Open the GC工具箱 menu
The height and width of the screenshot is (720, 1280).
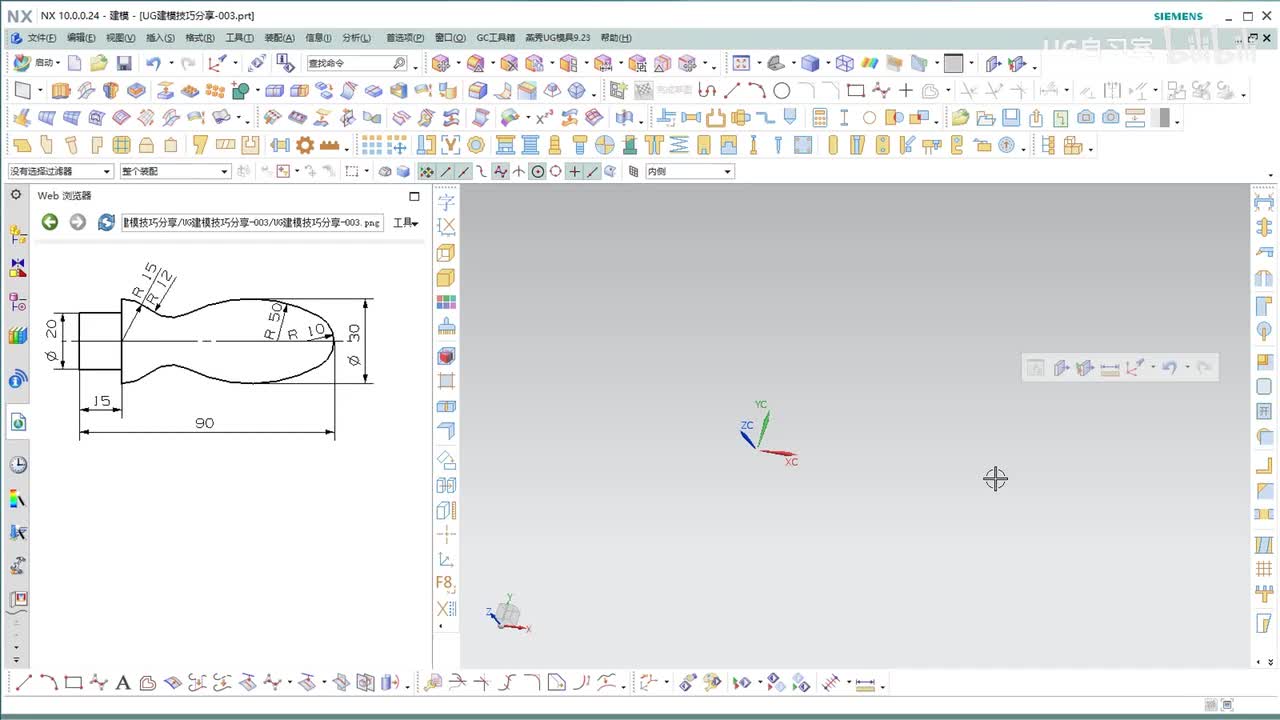496,38
